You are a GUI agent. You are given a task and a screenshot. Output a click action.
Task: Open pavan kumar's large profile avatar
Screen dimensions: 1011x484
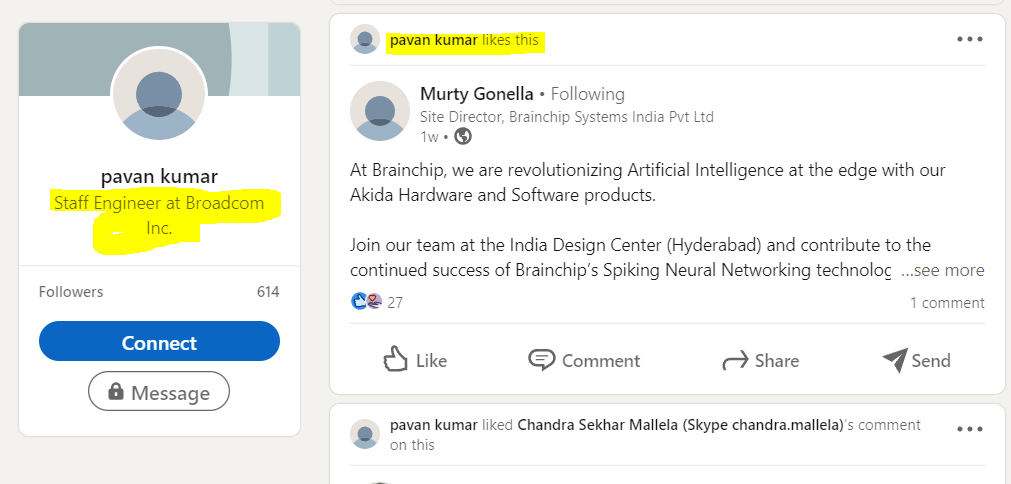159,95
